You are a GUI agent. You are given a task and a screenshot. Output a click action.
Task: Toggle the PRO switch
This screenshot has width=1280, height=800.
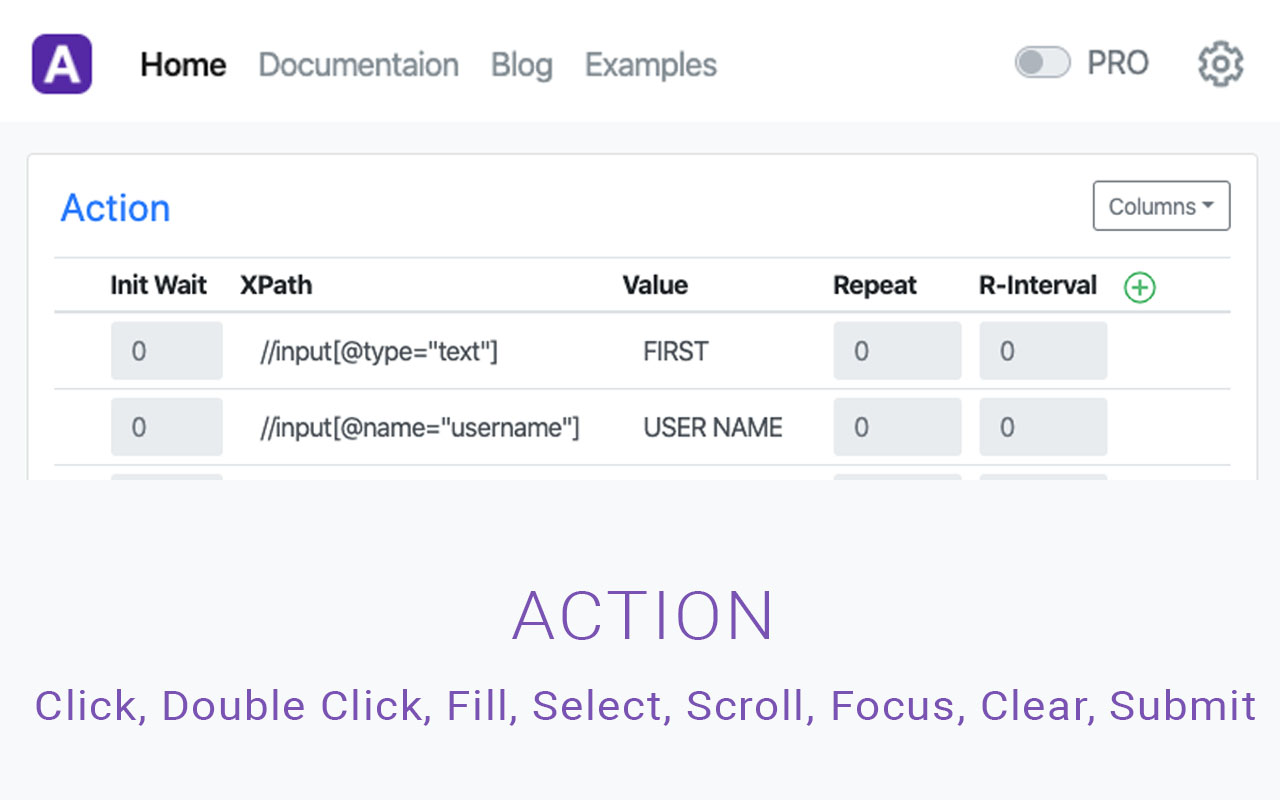pyautogui.click(x=1043, y=63)
